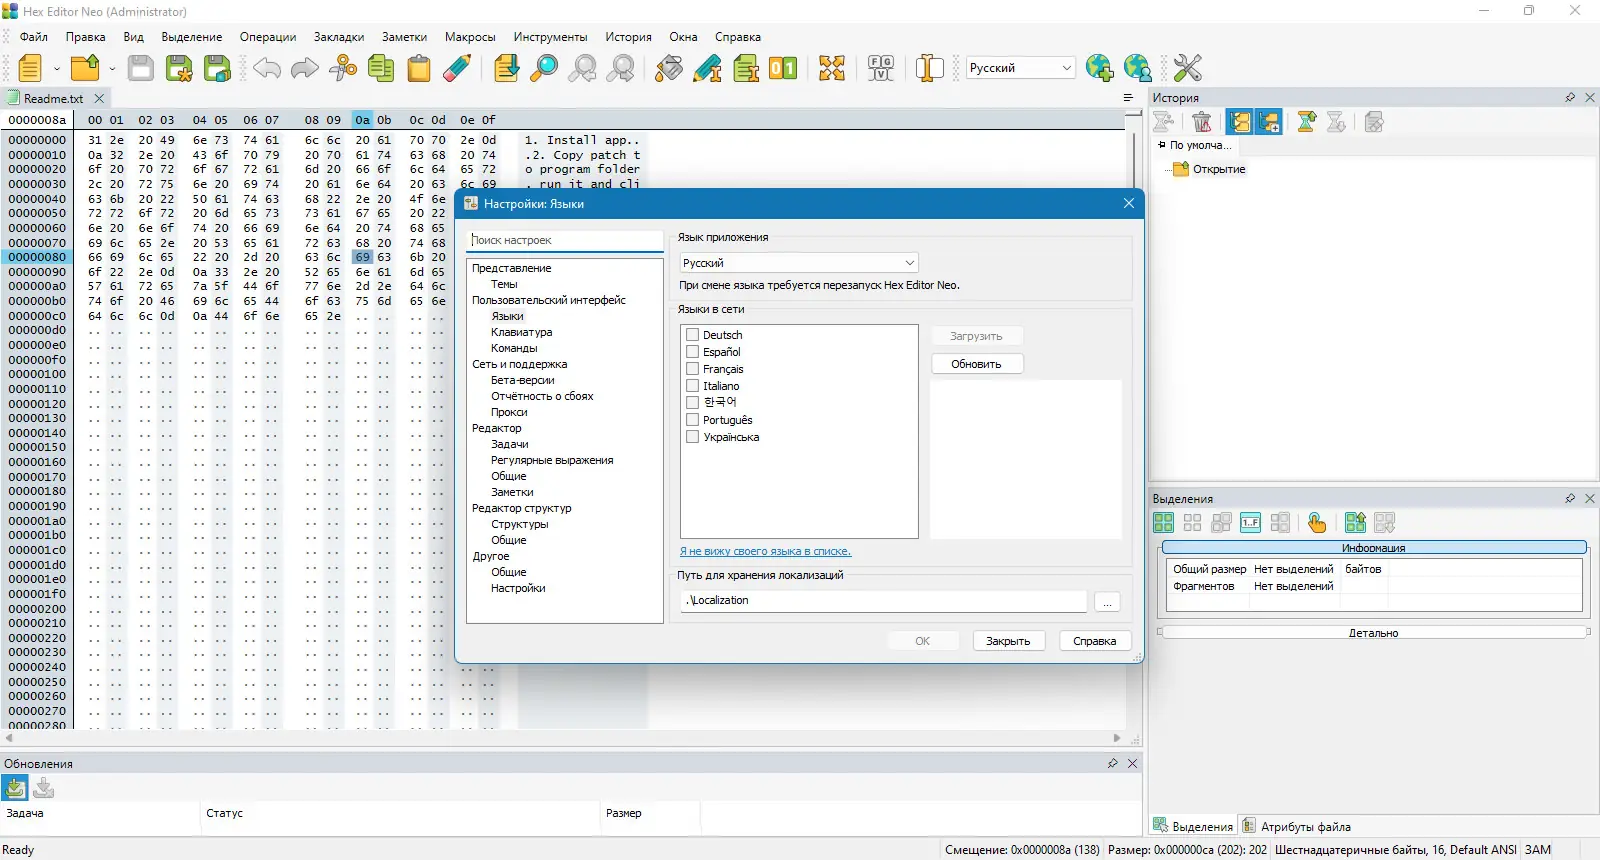This screenshot has height=860, width=1600.
Task: Click the Find magnifier icon
Action: click(544, 68)
